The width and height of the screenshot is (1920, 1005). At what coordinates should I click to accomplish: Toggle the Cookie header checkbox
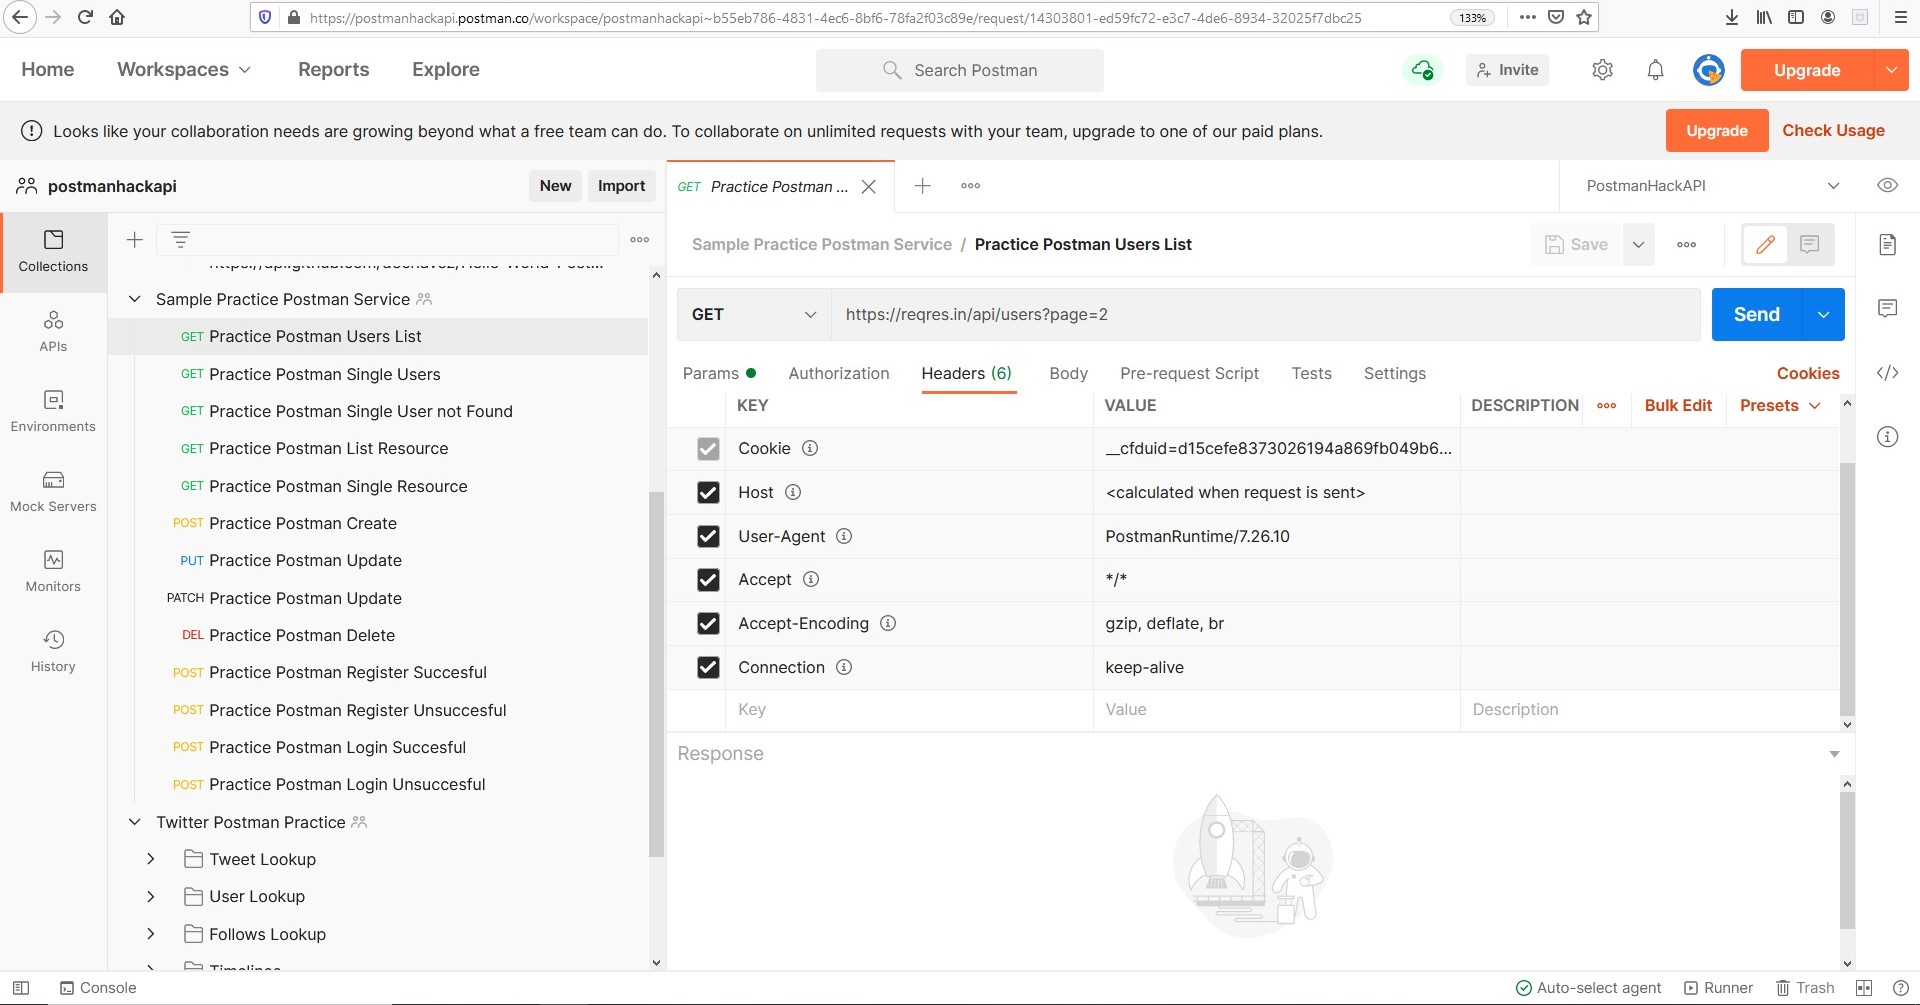(x=708, y=449)
